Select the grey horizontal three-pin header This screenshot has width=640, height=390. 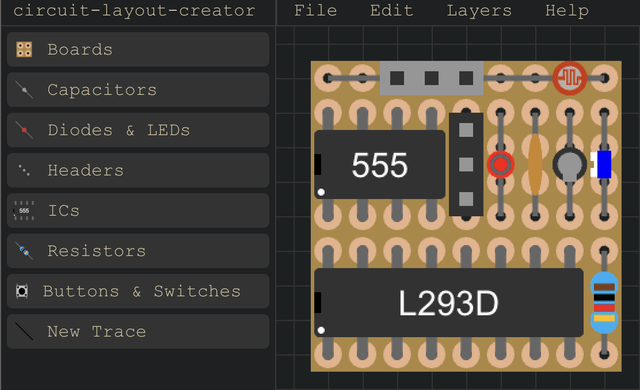pyautogui.click(x=431, y=78)
